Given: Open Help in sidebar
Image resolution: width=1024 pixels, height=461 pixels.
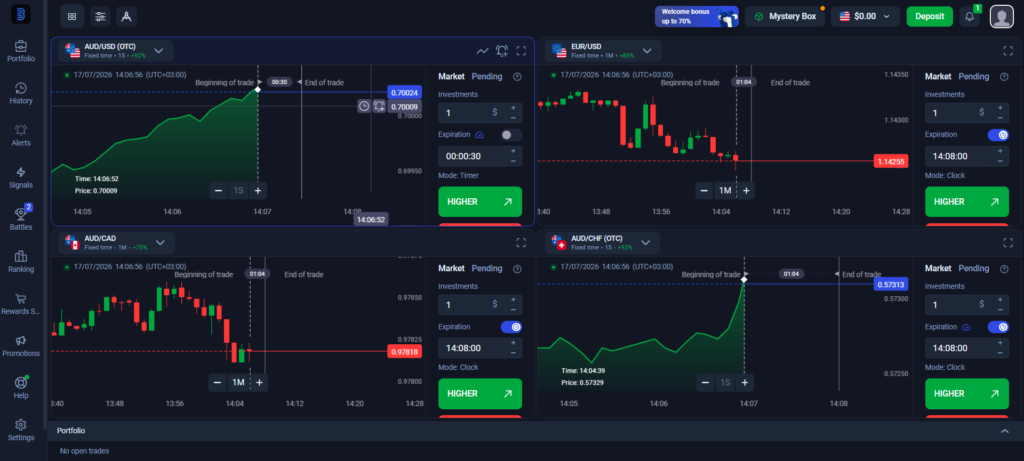Looking at the screenshot, I should (x=21, y=388).
